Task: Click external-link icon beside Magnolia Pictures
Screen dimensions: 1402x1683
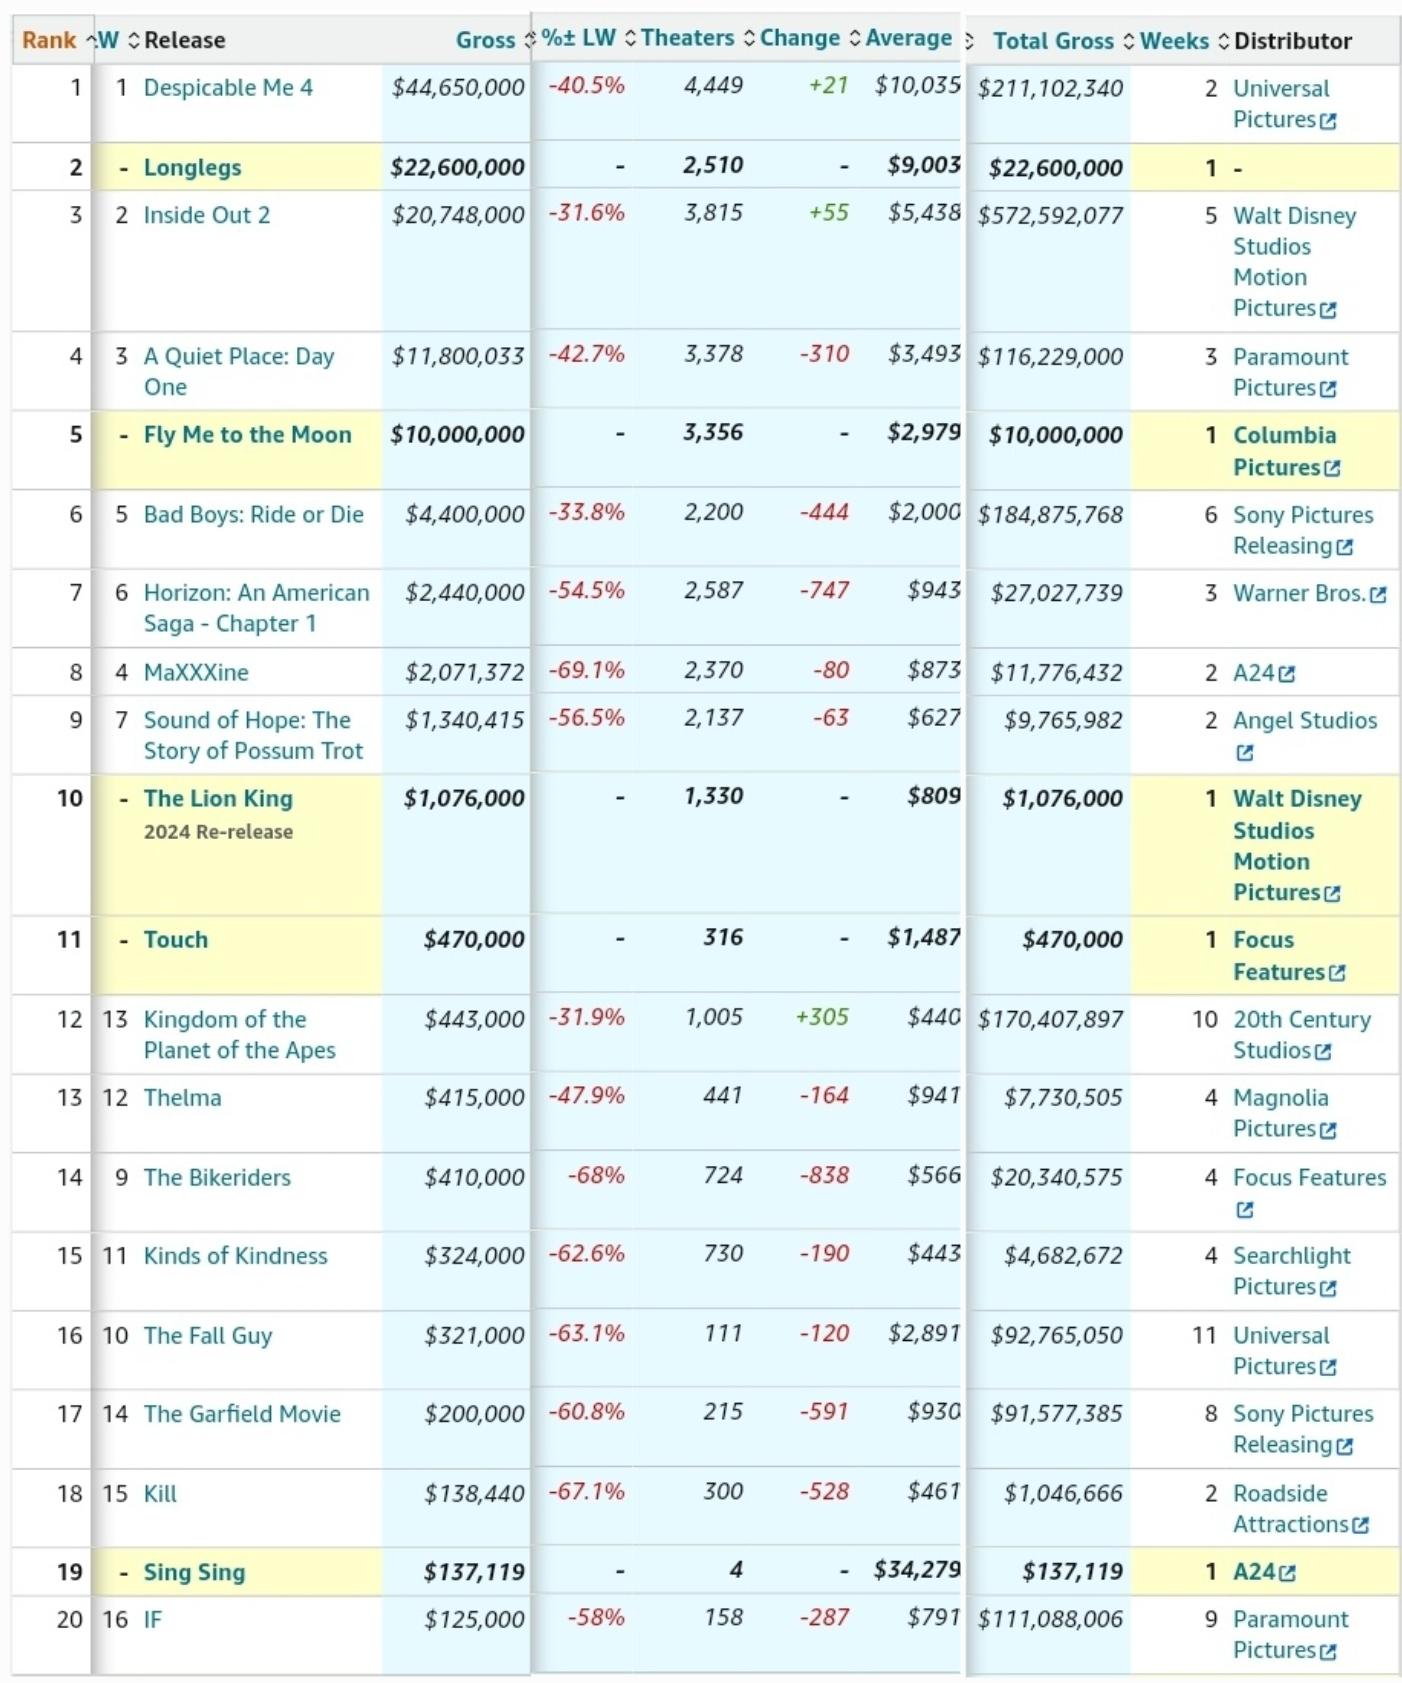Action: 1327,1130
